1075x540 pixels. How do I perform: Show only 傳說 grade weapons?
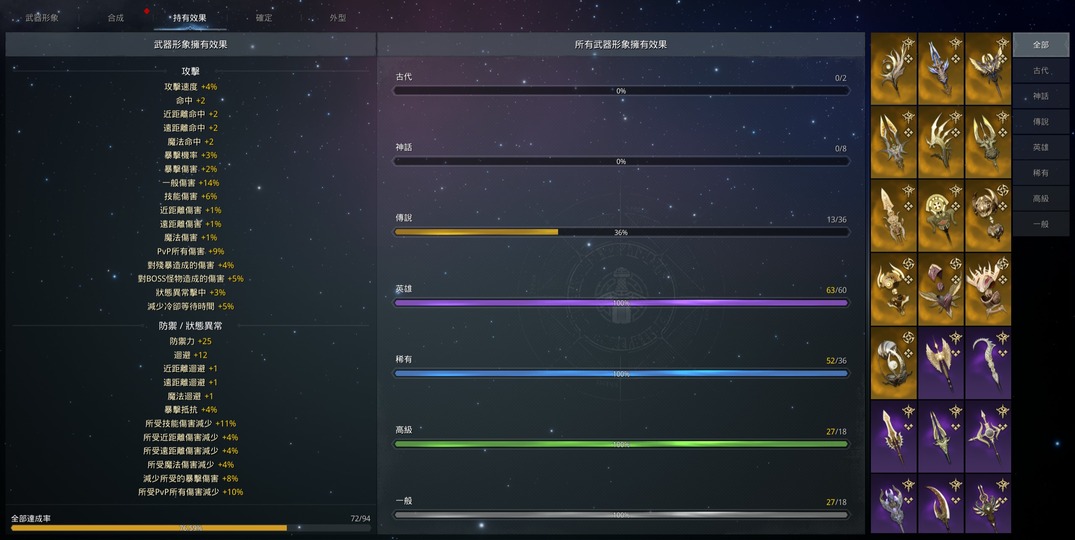[x=1041, y=121]
